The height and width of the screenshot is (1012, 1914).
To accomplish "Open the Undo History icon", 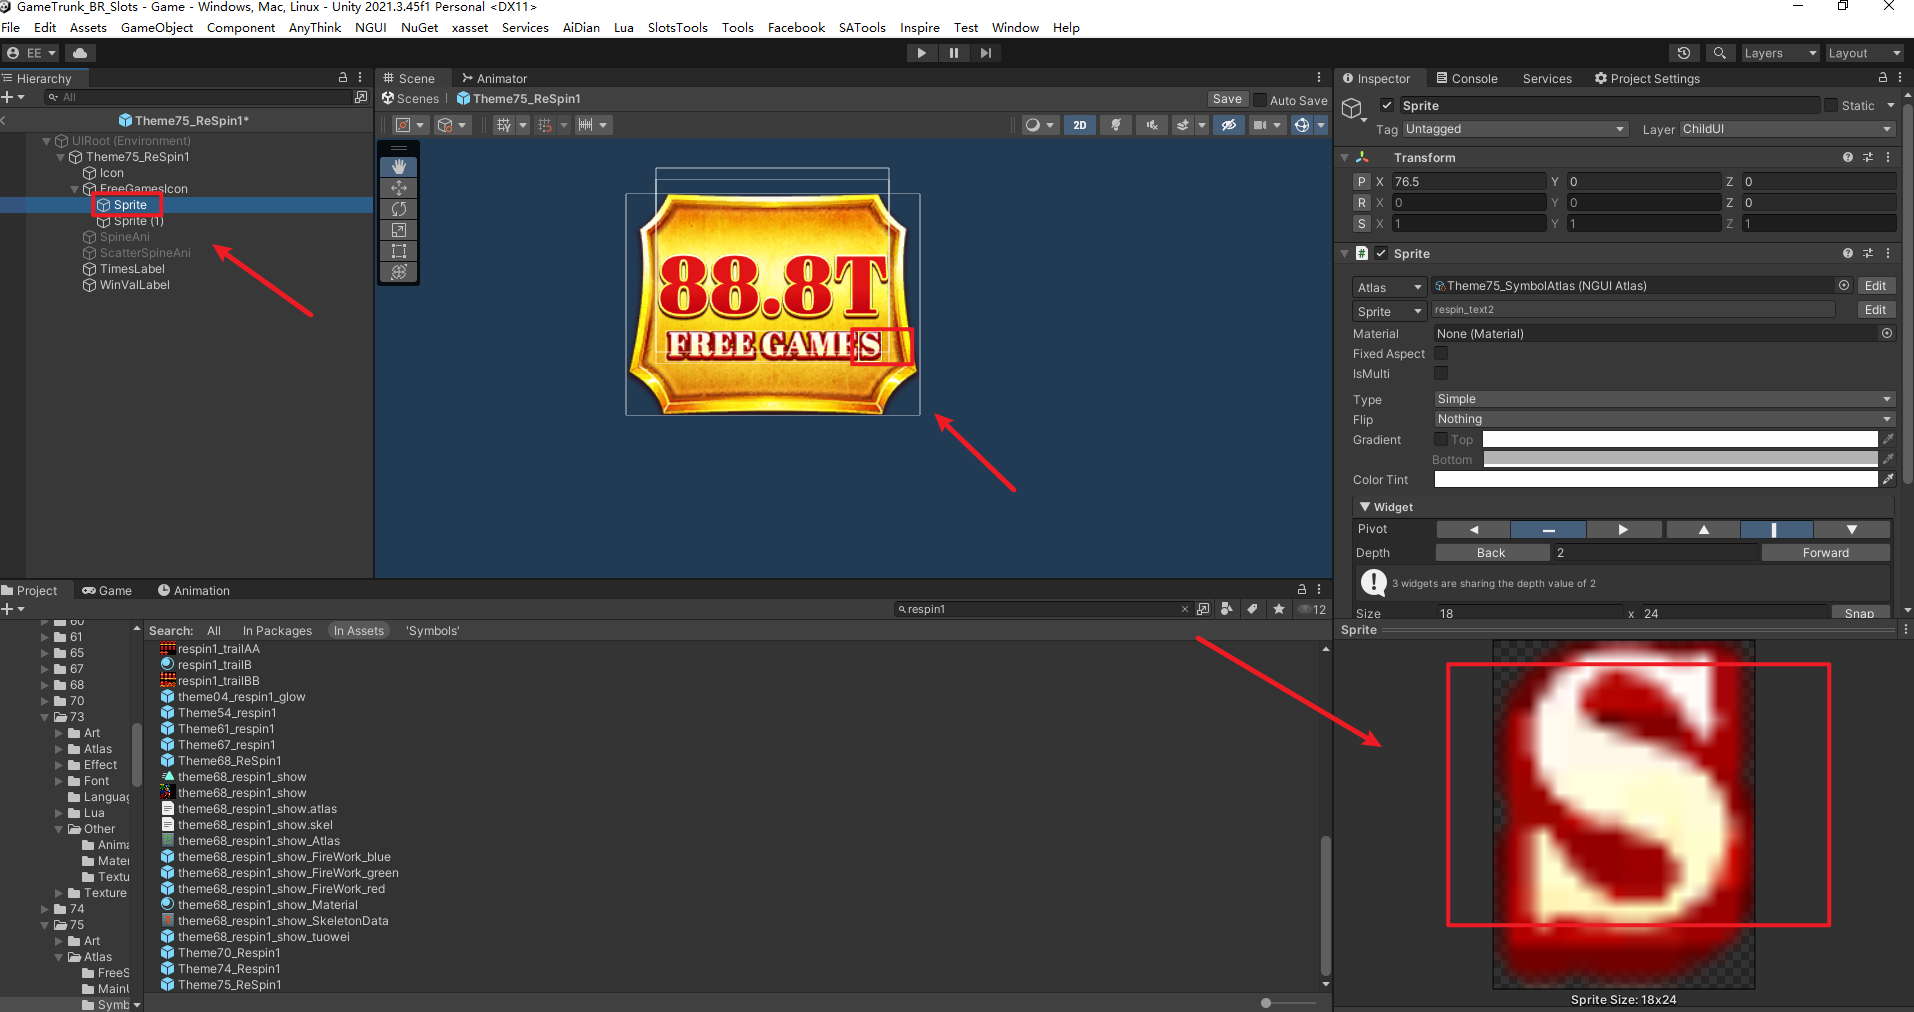I will pos(1684,53).
